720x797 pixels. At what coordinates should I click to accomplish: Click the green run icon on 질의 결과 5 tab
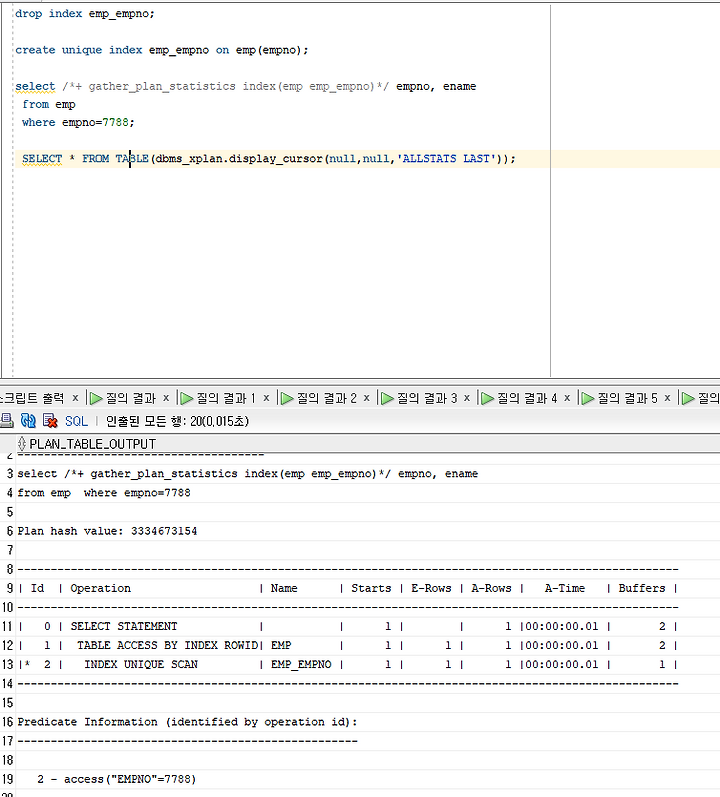pos(588,398)
